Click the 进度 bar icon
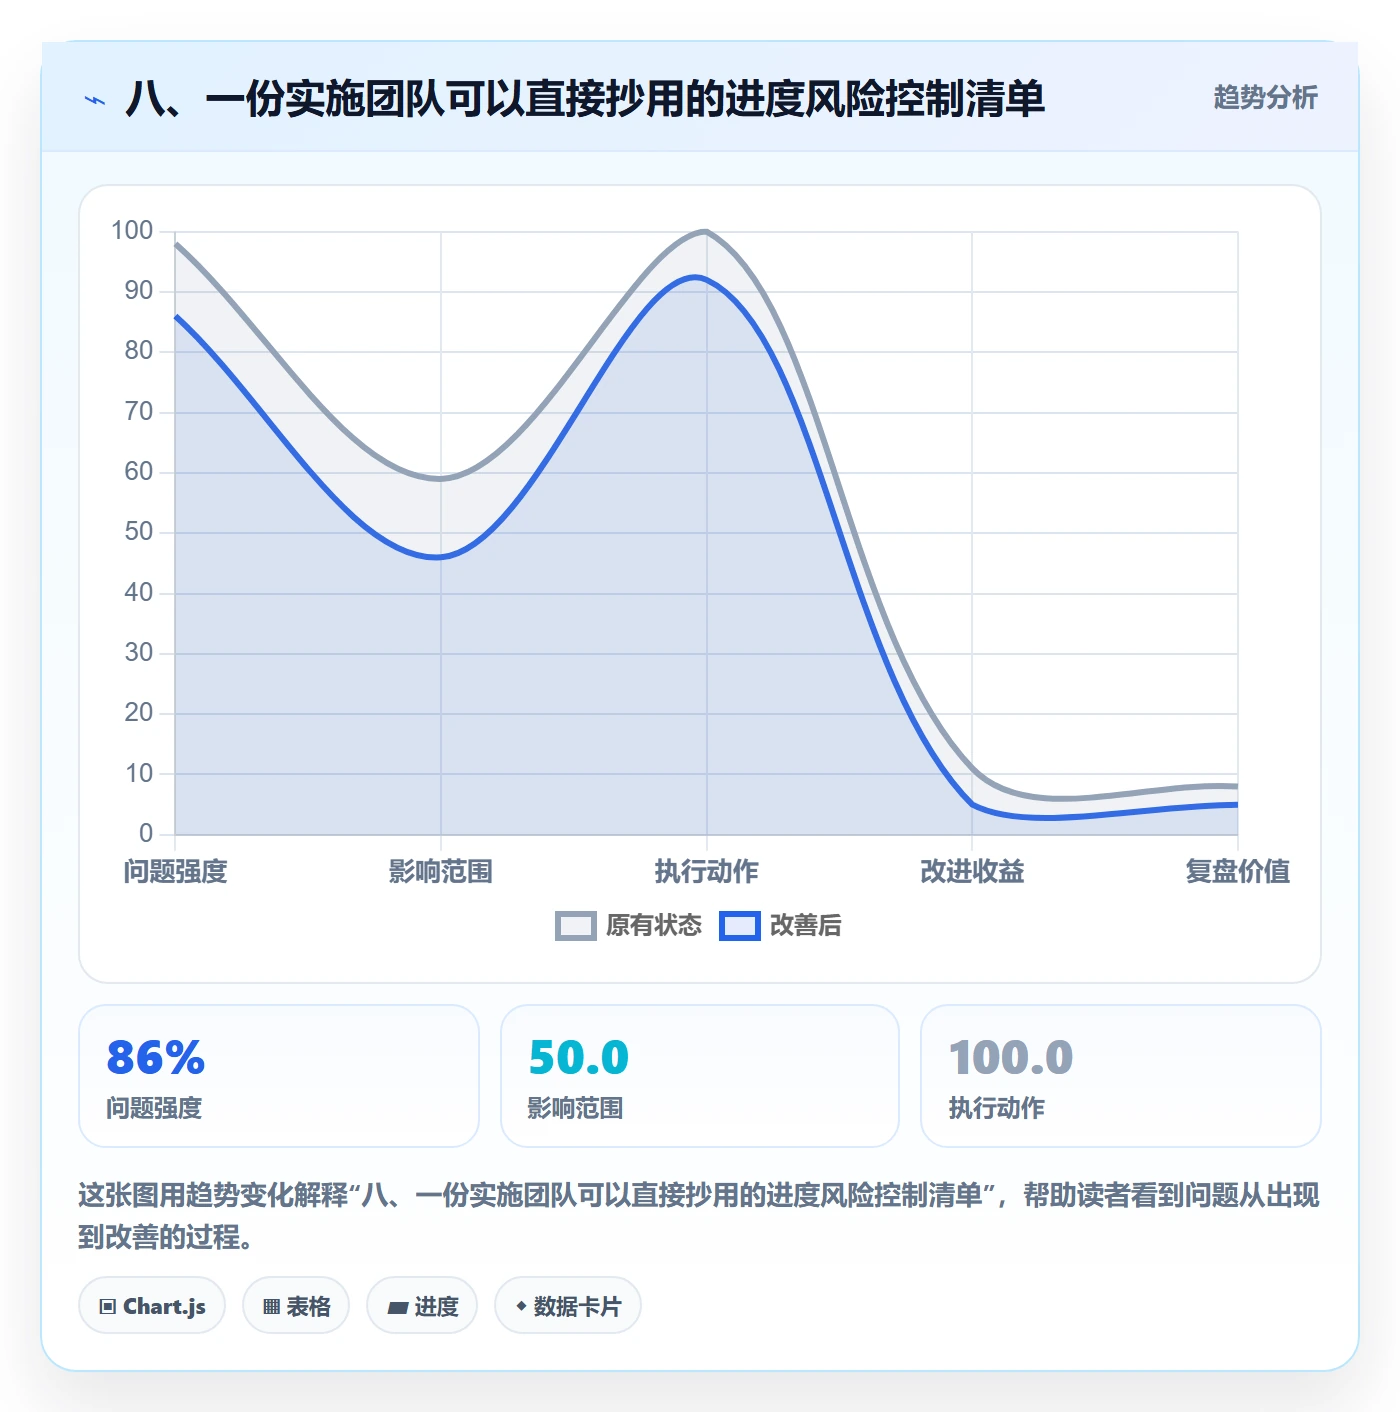This screenshot has width=1400, height=1412. 397,1307
